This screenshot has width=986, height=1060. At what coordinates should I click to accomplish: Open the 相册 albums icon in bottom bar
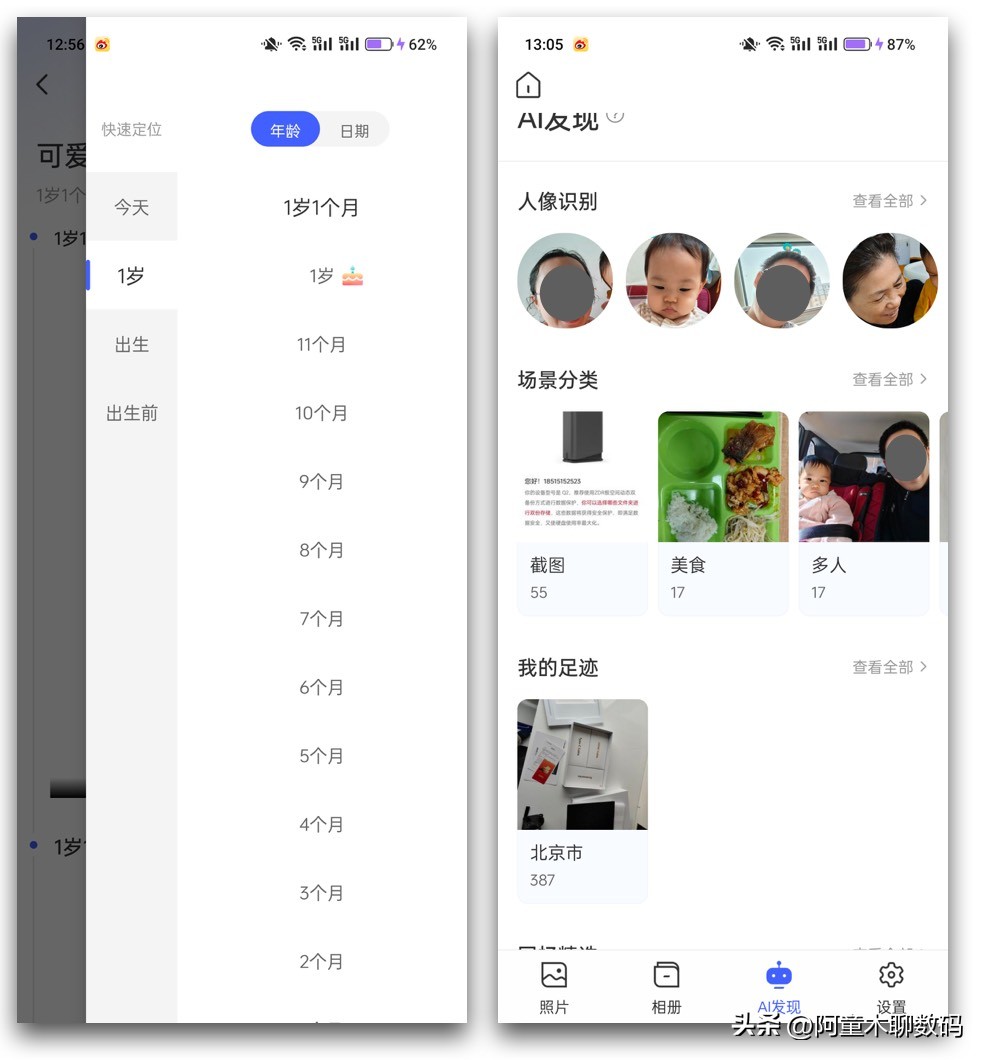pyautogui.click(x=666, y=975)
